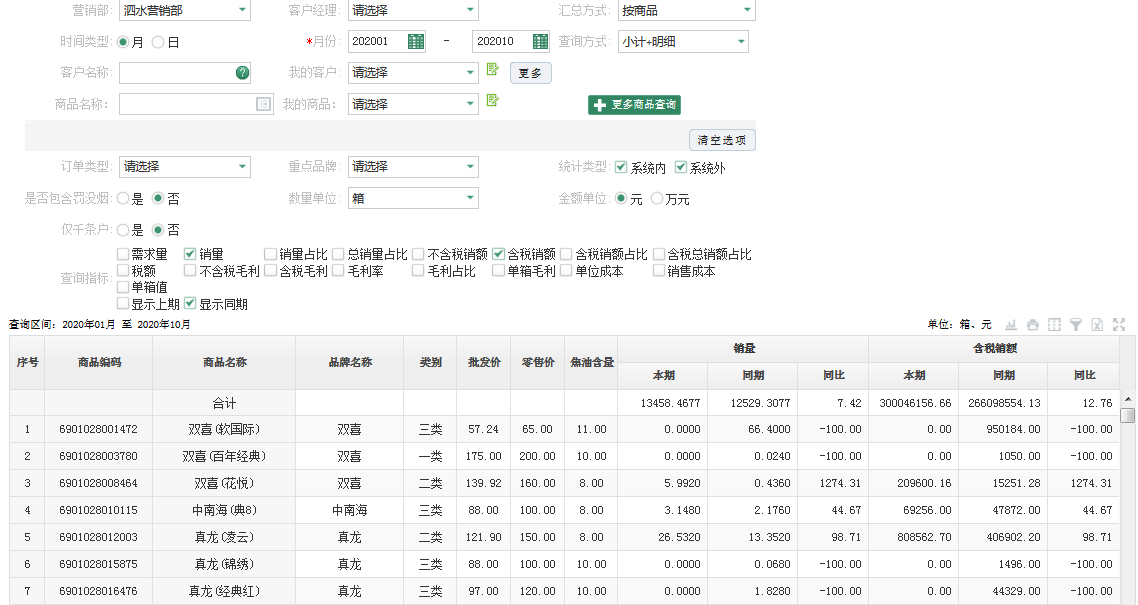Viewport: 1138px width, 605px height.
Task: Click the 真龙(锦绣) product name cell
Action: coord(224,564)
